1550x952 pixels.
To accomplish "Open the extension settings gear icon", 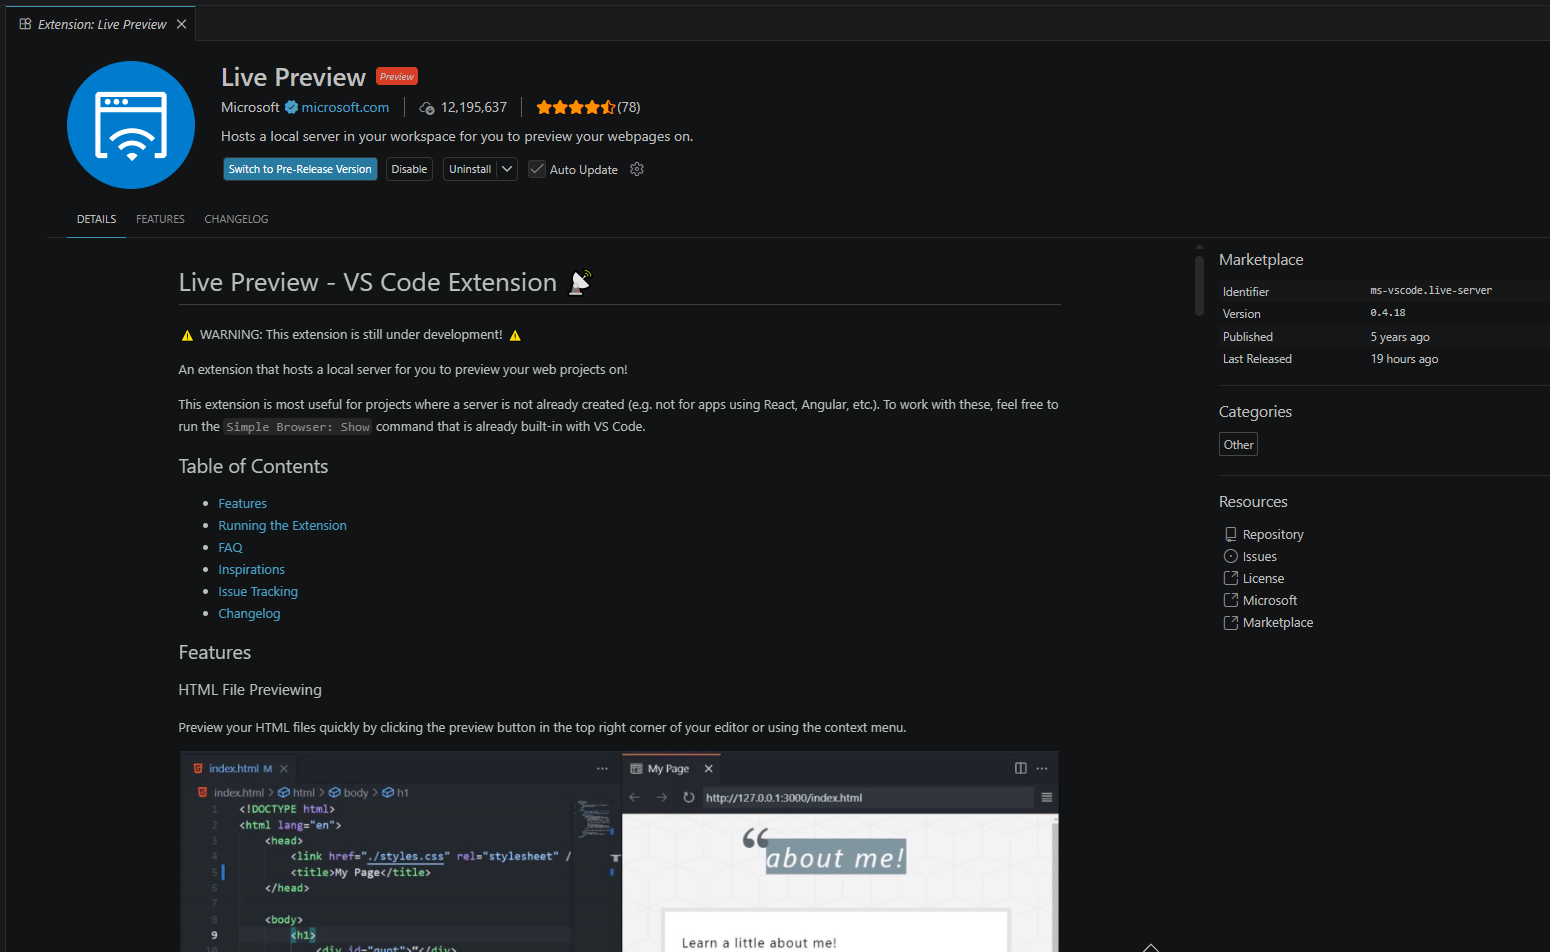I will [637, 169].
